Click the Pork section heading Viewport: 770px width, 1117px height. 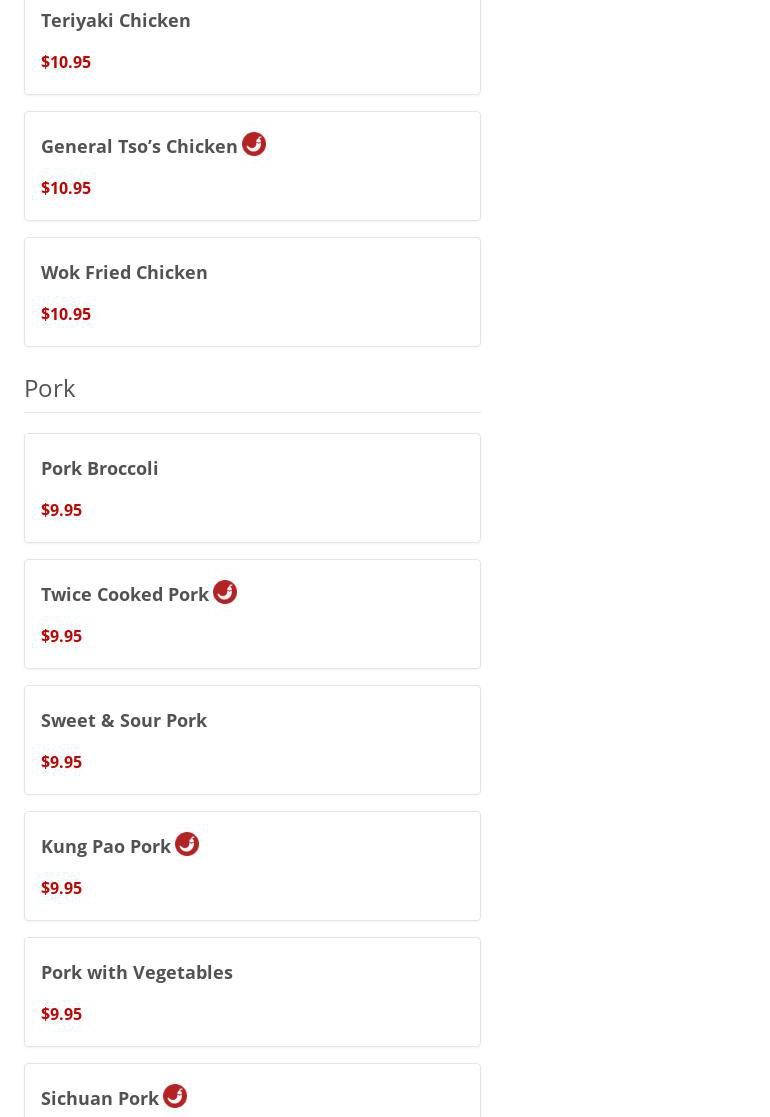coord(50,388)
